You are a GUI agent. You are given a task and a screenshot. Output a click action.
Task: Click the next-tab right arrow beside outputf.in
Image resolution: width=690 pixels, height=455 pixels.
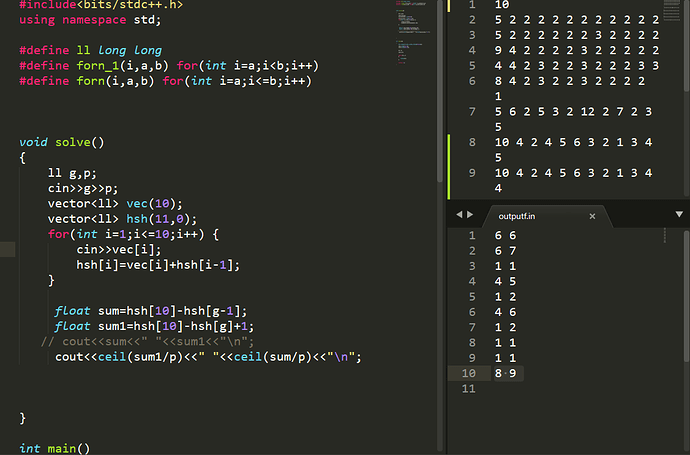point(470,214)
